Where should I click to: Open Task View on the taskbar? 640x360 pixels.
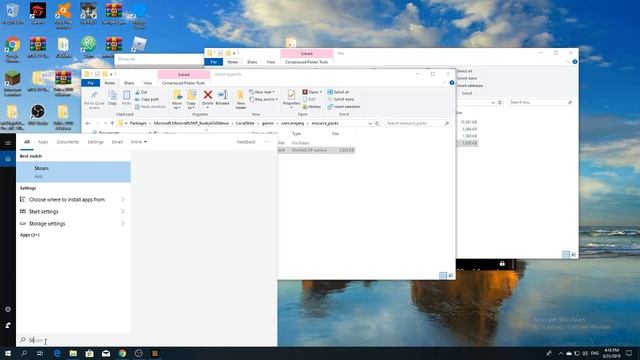[40, 353]
